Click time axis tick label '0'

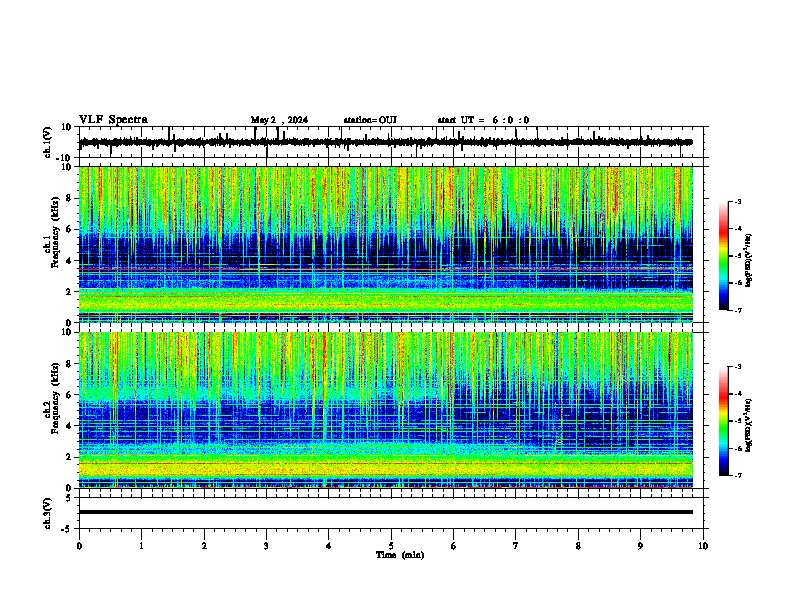coord(79,546)
